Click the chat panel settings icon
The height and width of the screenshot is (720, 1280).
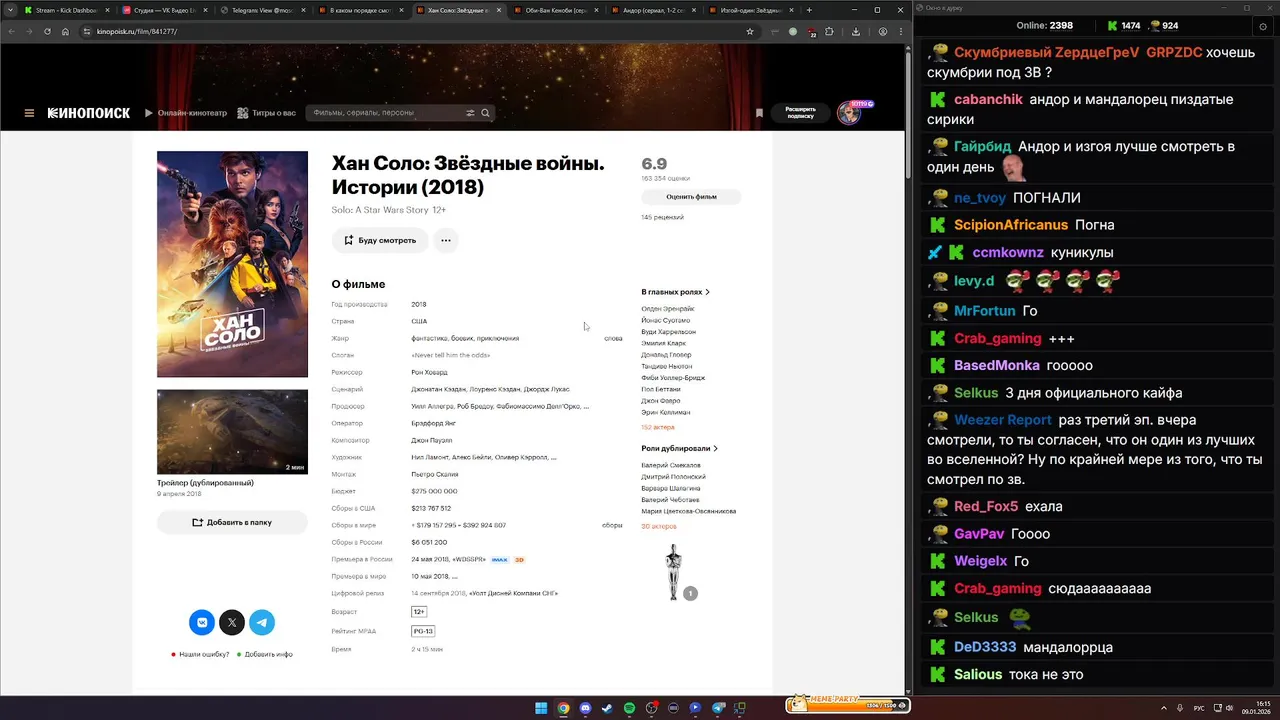(1262, 26)
